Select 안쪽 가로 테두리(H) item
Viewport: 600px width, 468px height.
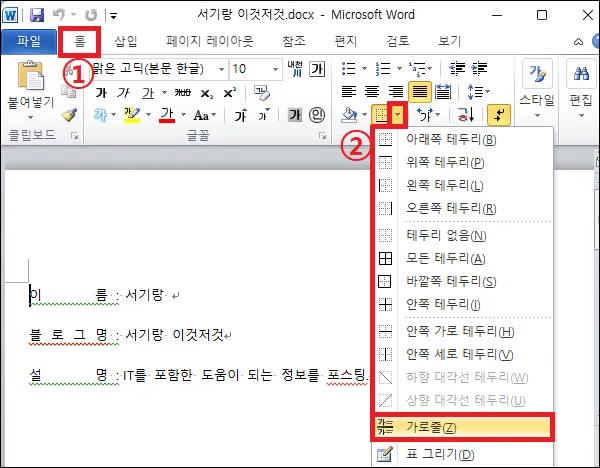tap(463, 331)
